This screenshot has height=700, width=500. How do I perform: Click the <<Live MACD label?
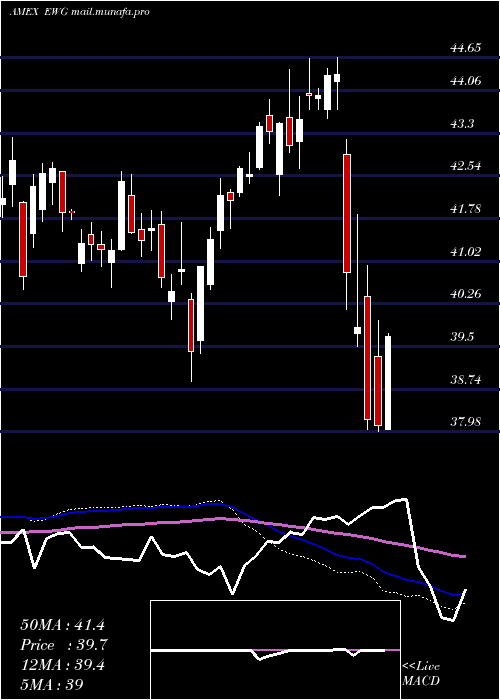421,673
